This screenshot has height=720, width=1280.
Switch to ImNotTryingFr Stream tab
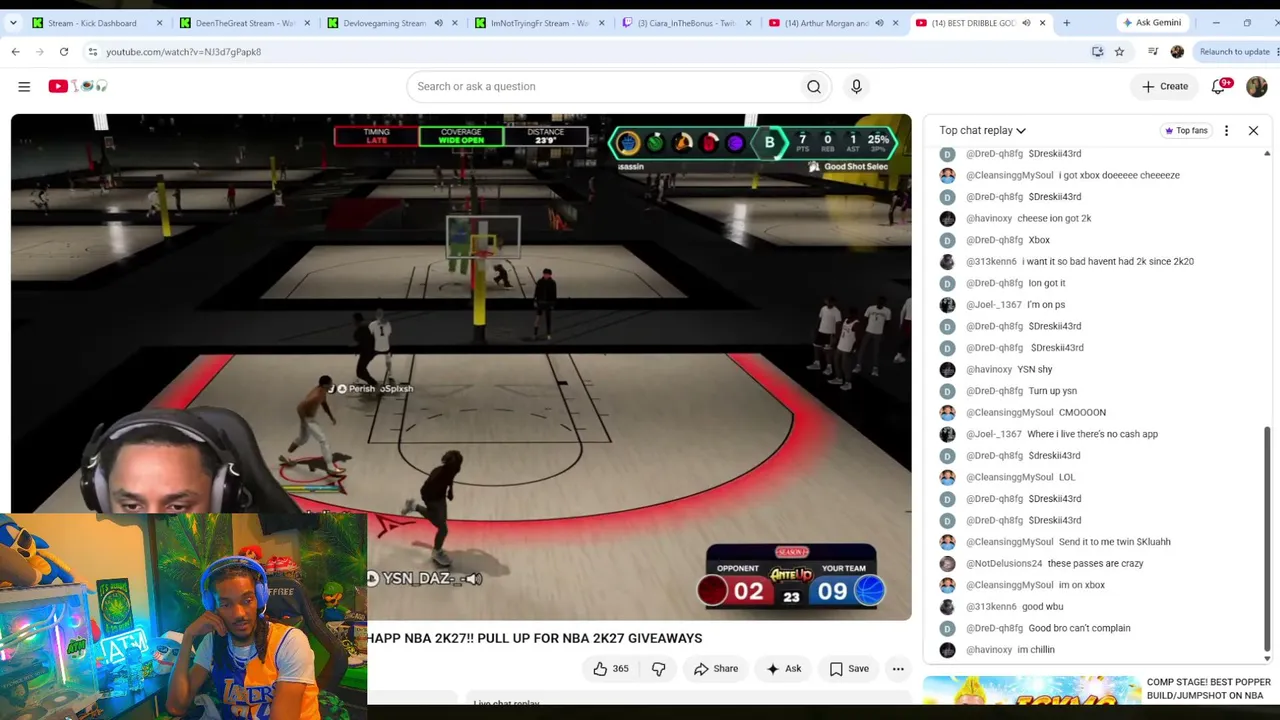coord(538,23)
